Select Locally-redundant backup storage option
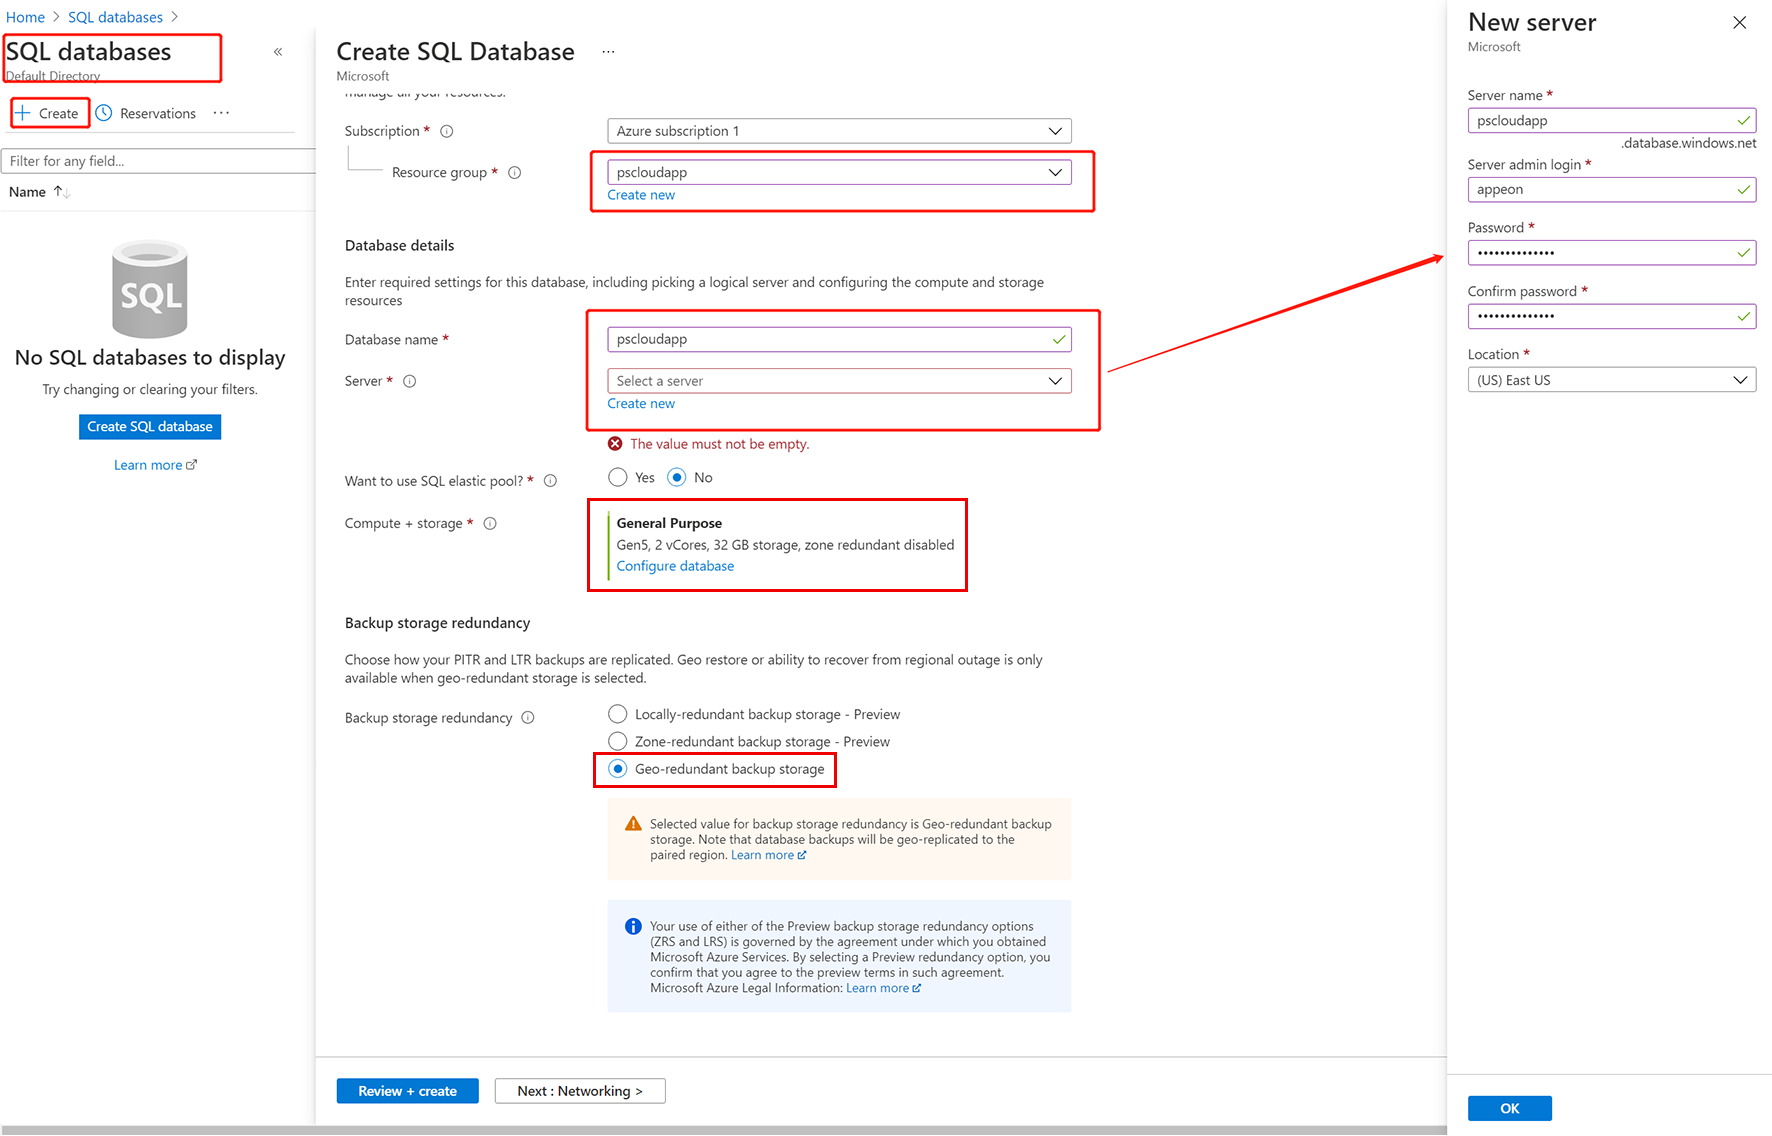This screenshot has width=1772, height=1136. (618, 714)
